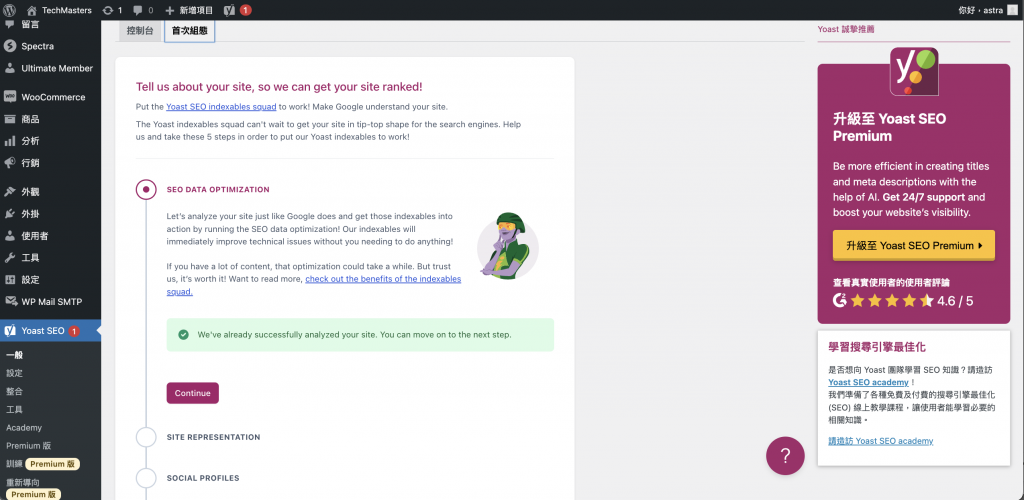
Task: Click the 行銷 megaphone icon
Action: point(10,163)
